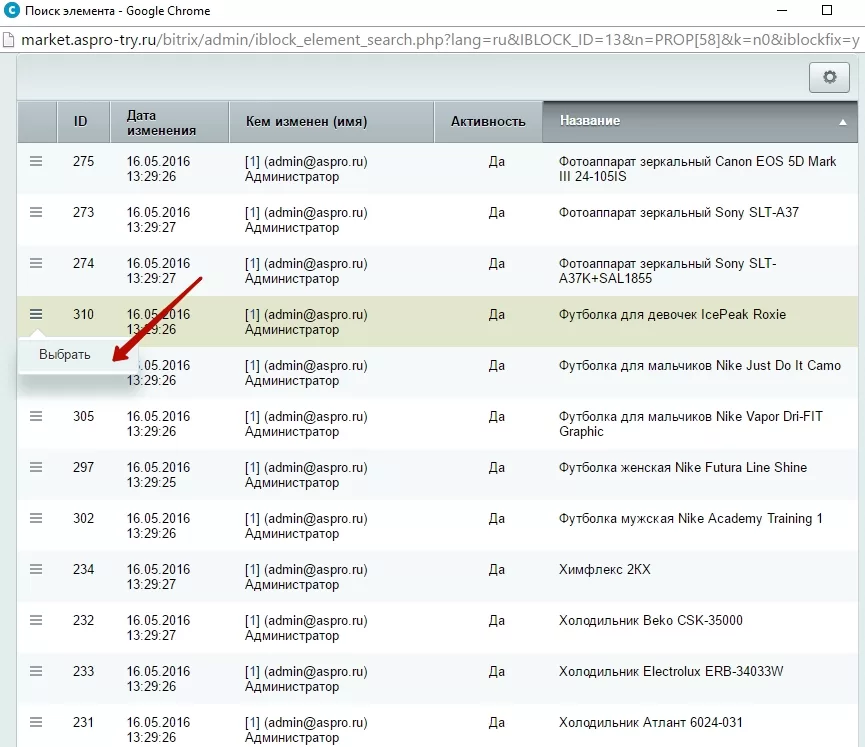Open user [1] link in row 305

click(252, 417)
